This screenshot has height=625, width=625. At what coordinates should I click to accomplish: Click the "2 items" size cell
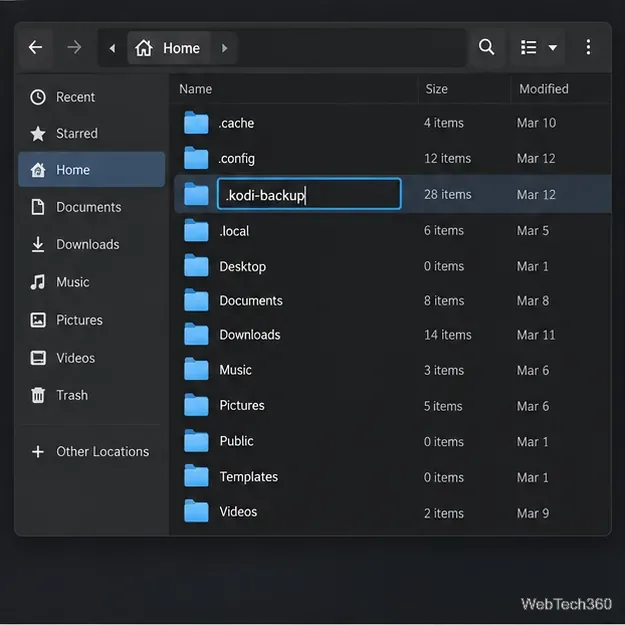click(444, 513)
